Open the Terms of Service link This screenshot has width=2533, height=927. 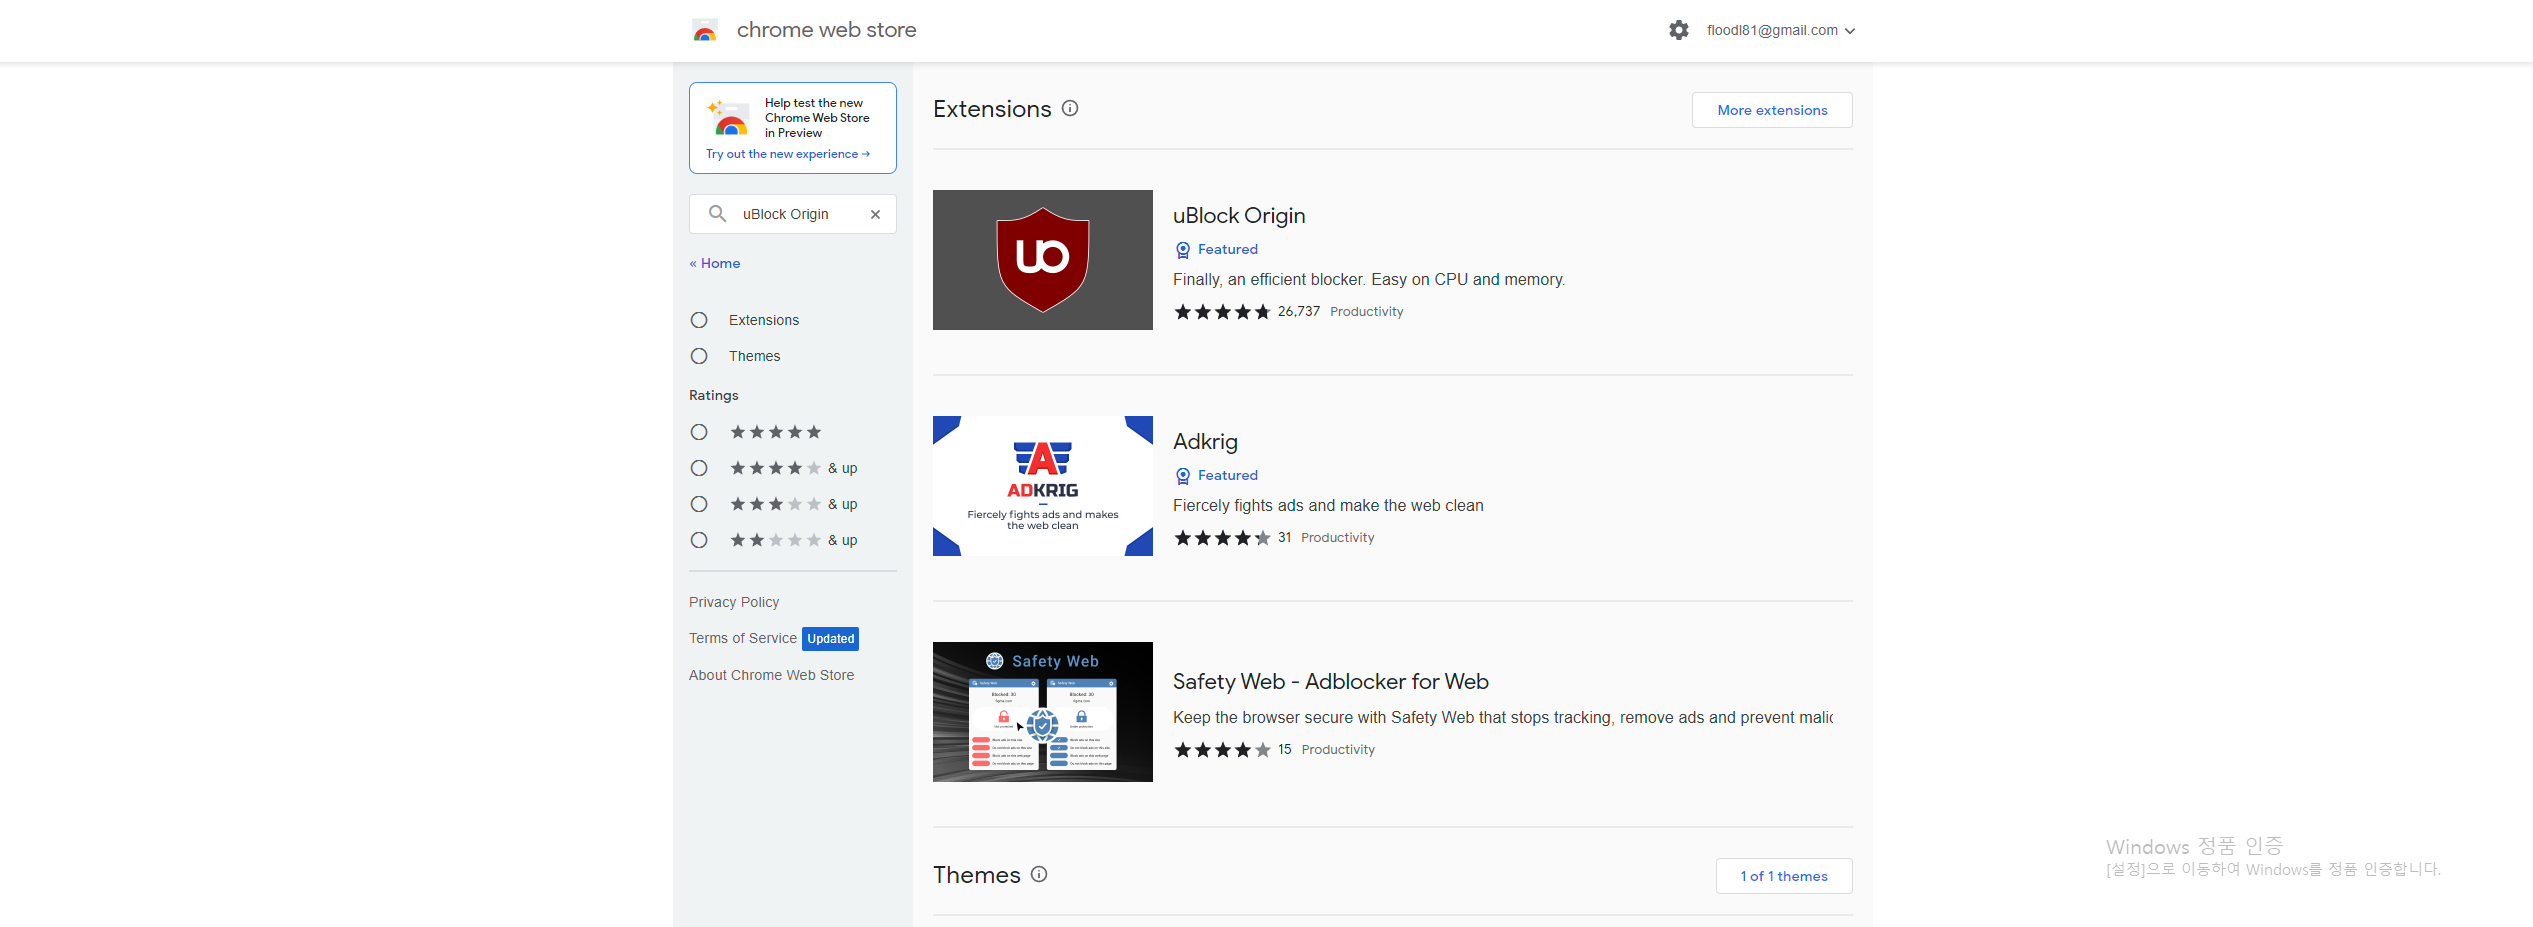tap(743, 638)
